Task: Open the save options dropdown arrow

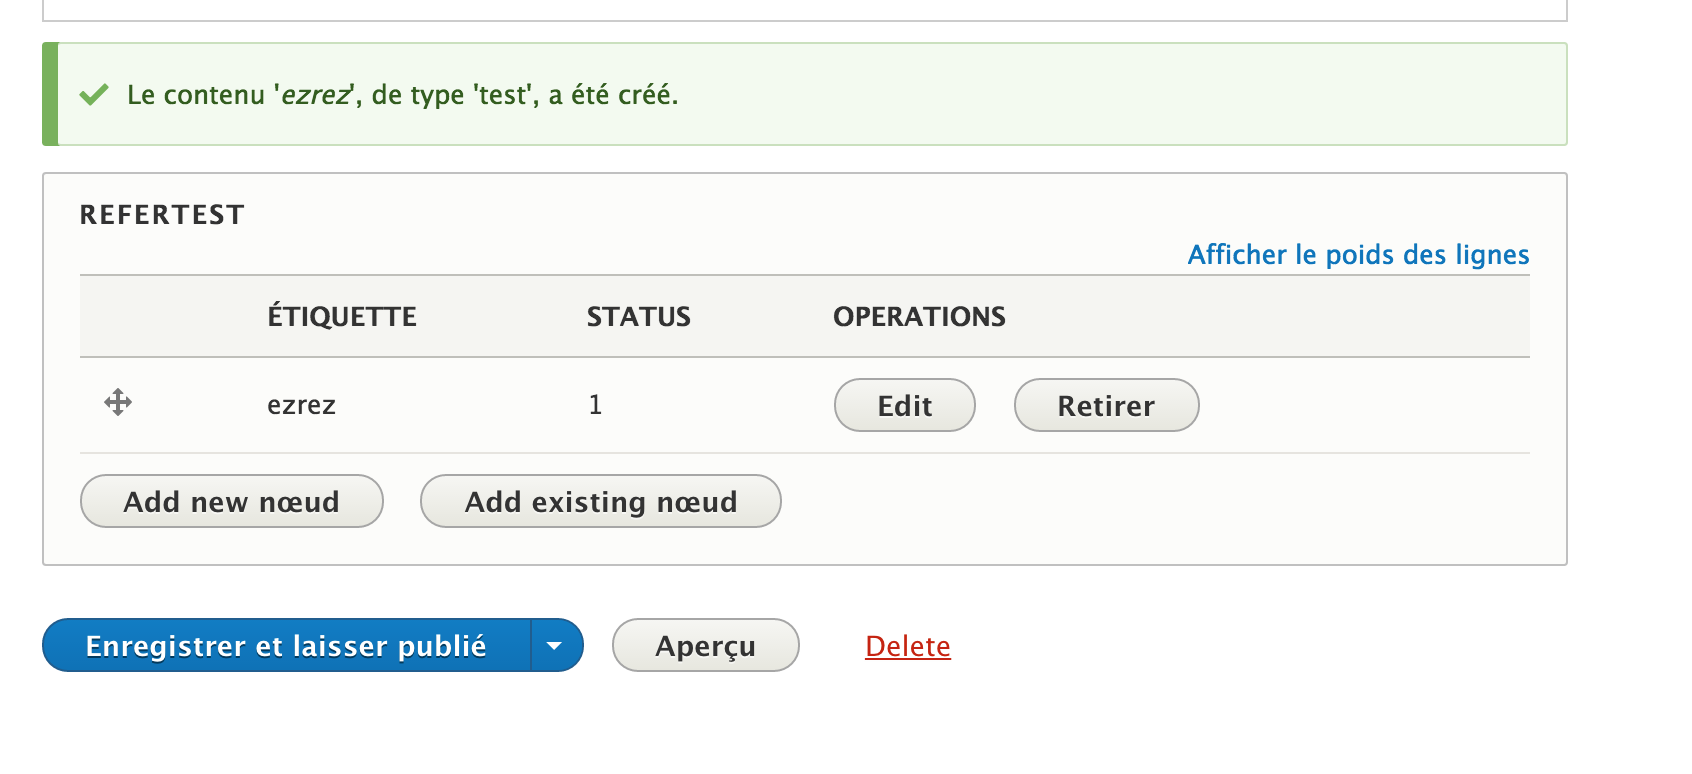Action: (555, 646)
